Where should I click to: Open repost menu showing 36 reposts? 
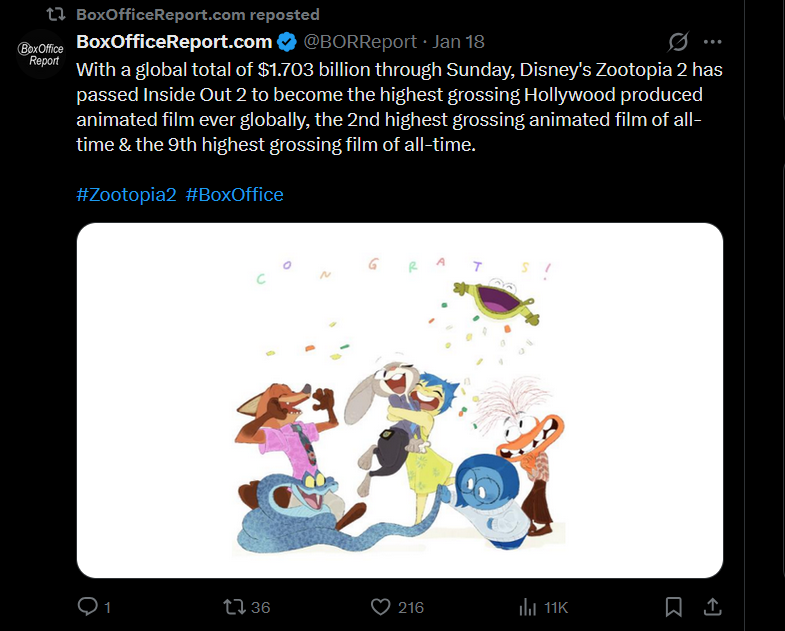[230, 607]
